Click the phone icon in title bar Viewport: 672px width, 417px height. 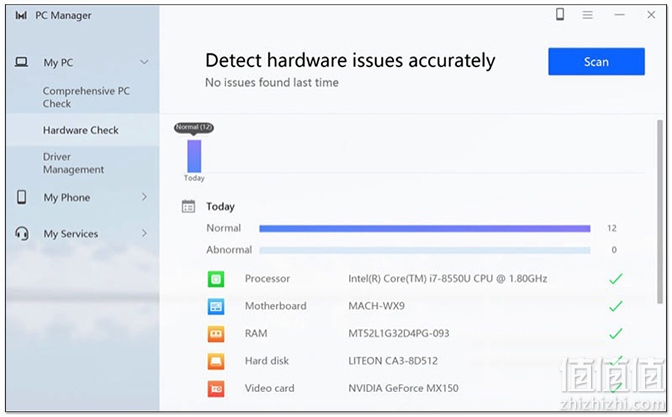tap(560, 15)
